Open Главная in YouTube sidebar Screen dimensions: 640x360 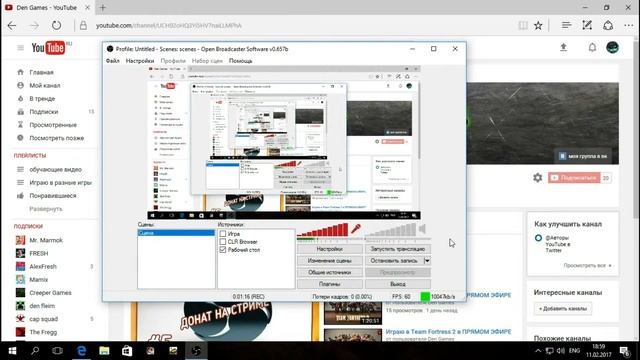coord(41,72)
